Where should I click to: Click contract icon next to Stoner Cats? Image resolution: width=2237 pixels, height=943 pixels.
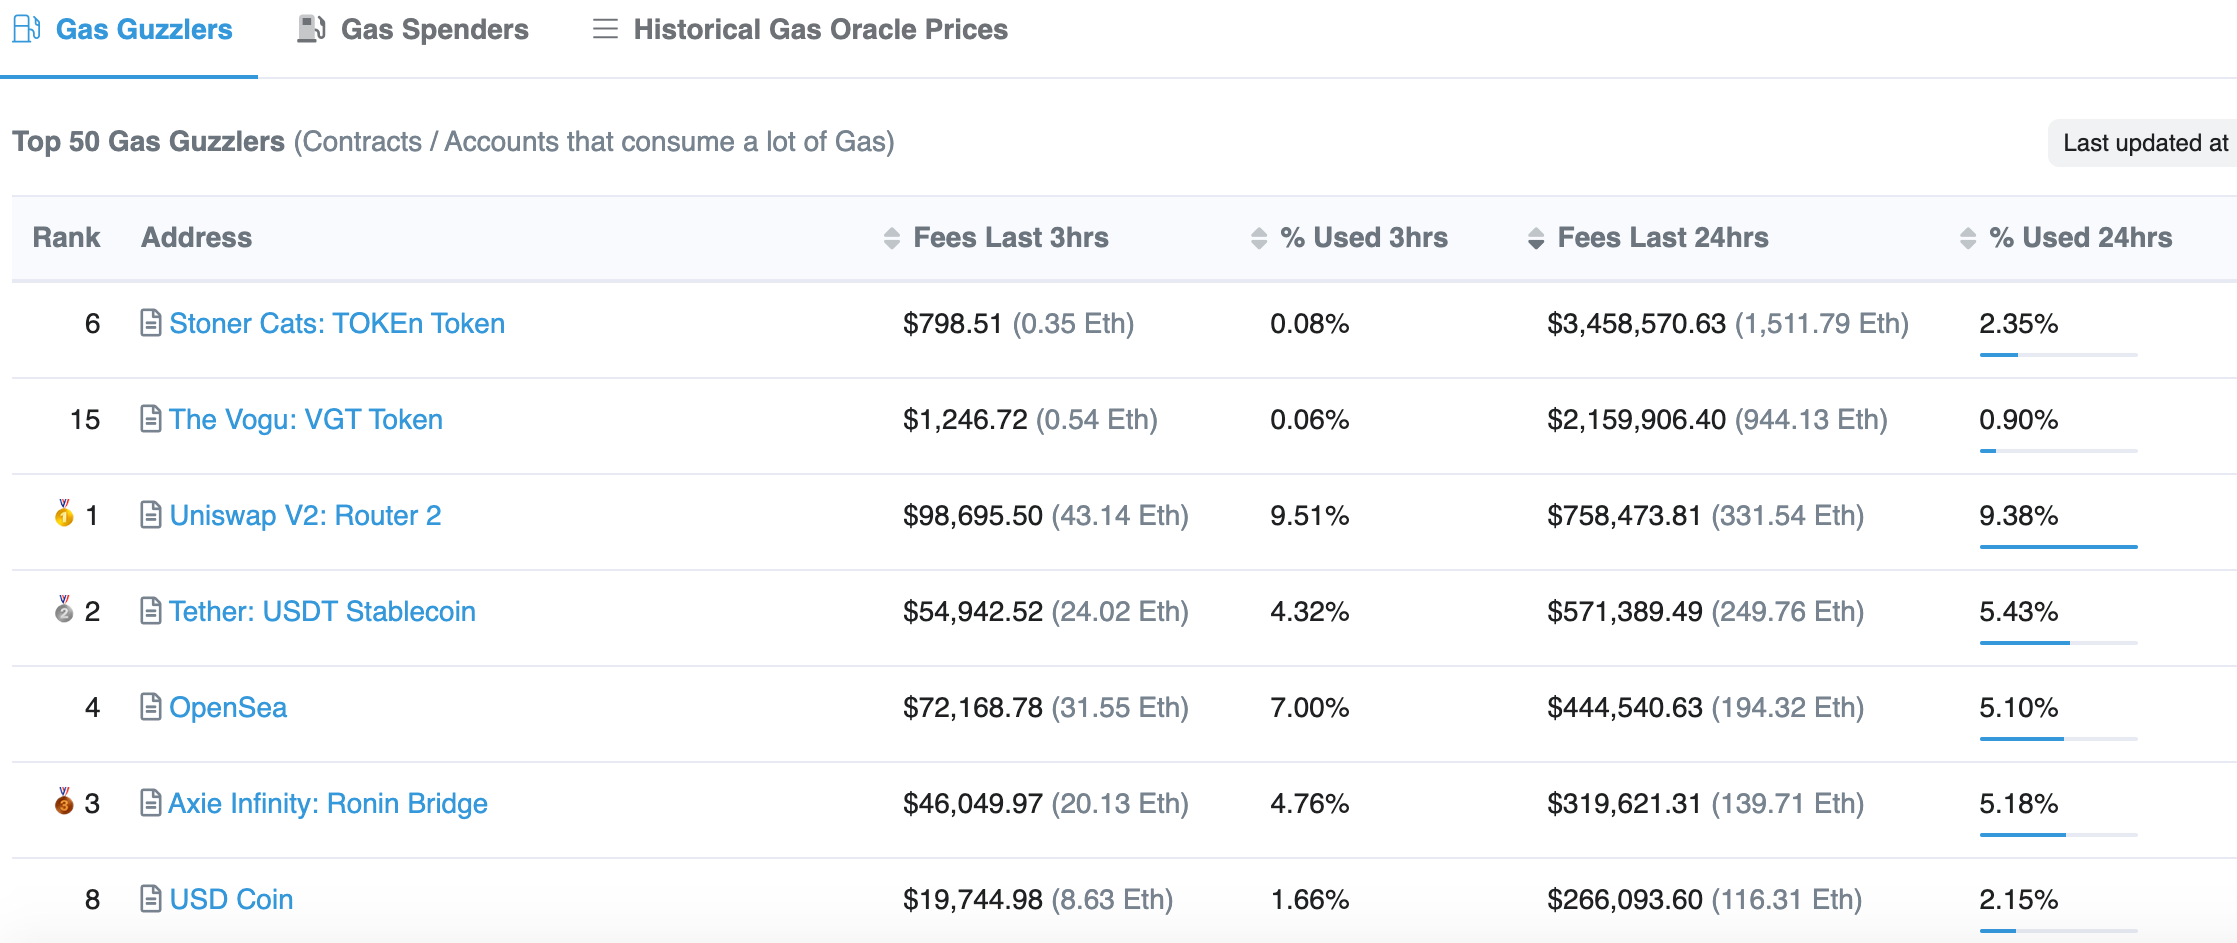(x=151, y=323)
